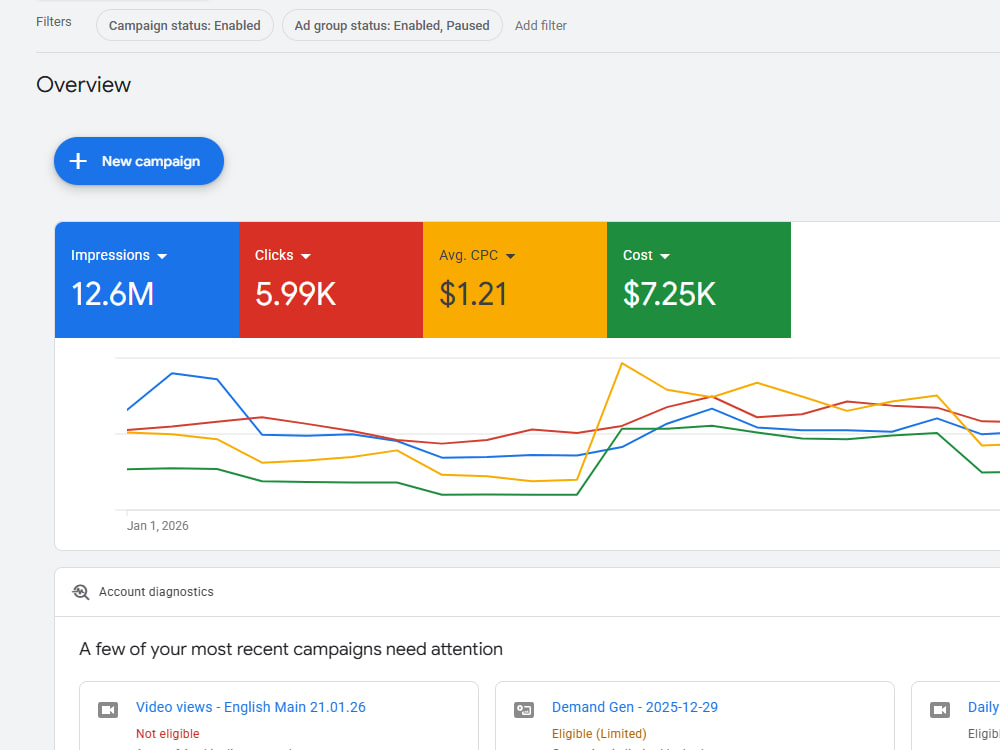Image resolution: width=1000 pixels, height=750 pixels.
Task: Click the plus icon on New campaign
Action: click(x=78, y=161)
